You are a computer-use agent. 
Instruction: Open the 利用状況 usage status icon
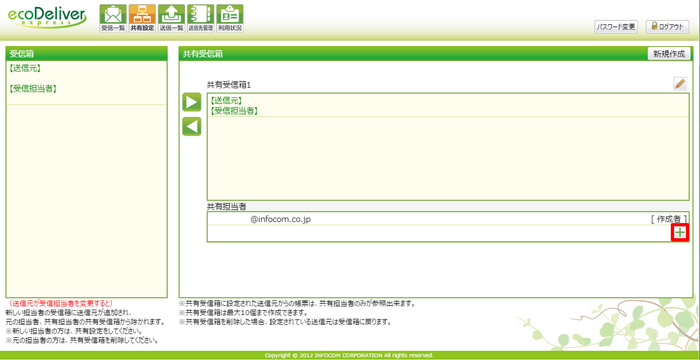(229, 18)
